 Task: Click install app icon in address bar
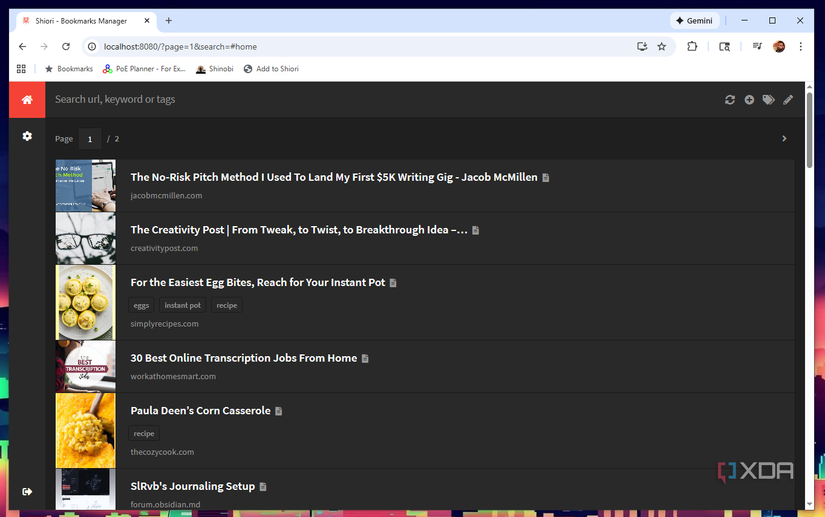642,46
